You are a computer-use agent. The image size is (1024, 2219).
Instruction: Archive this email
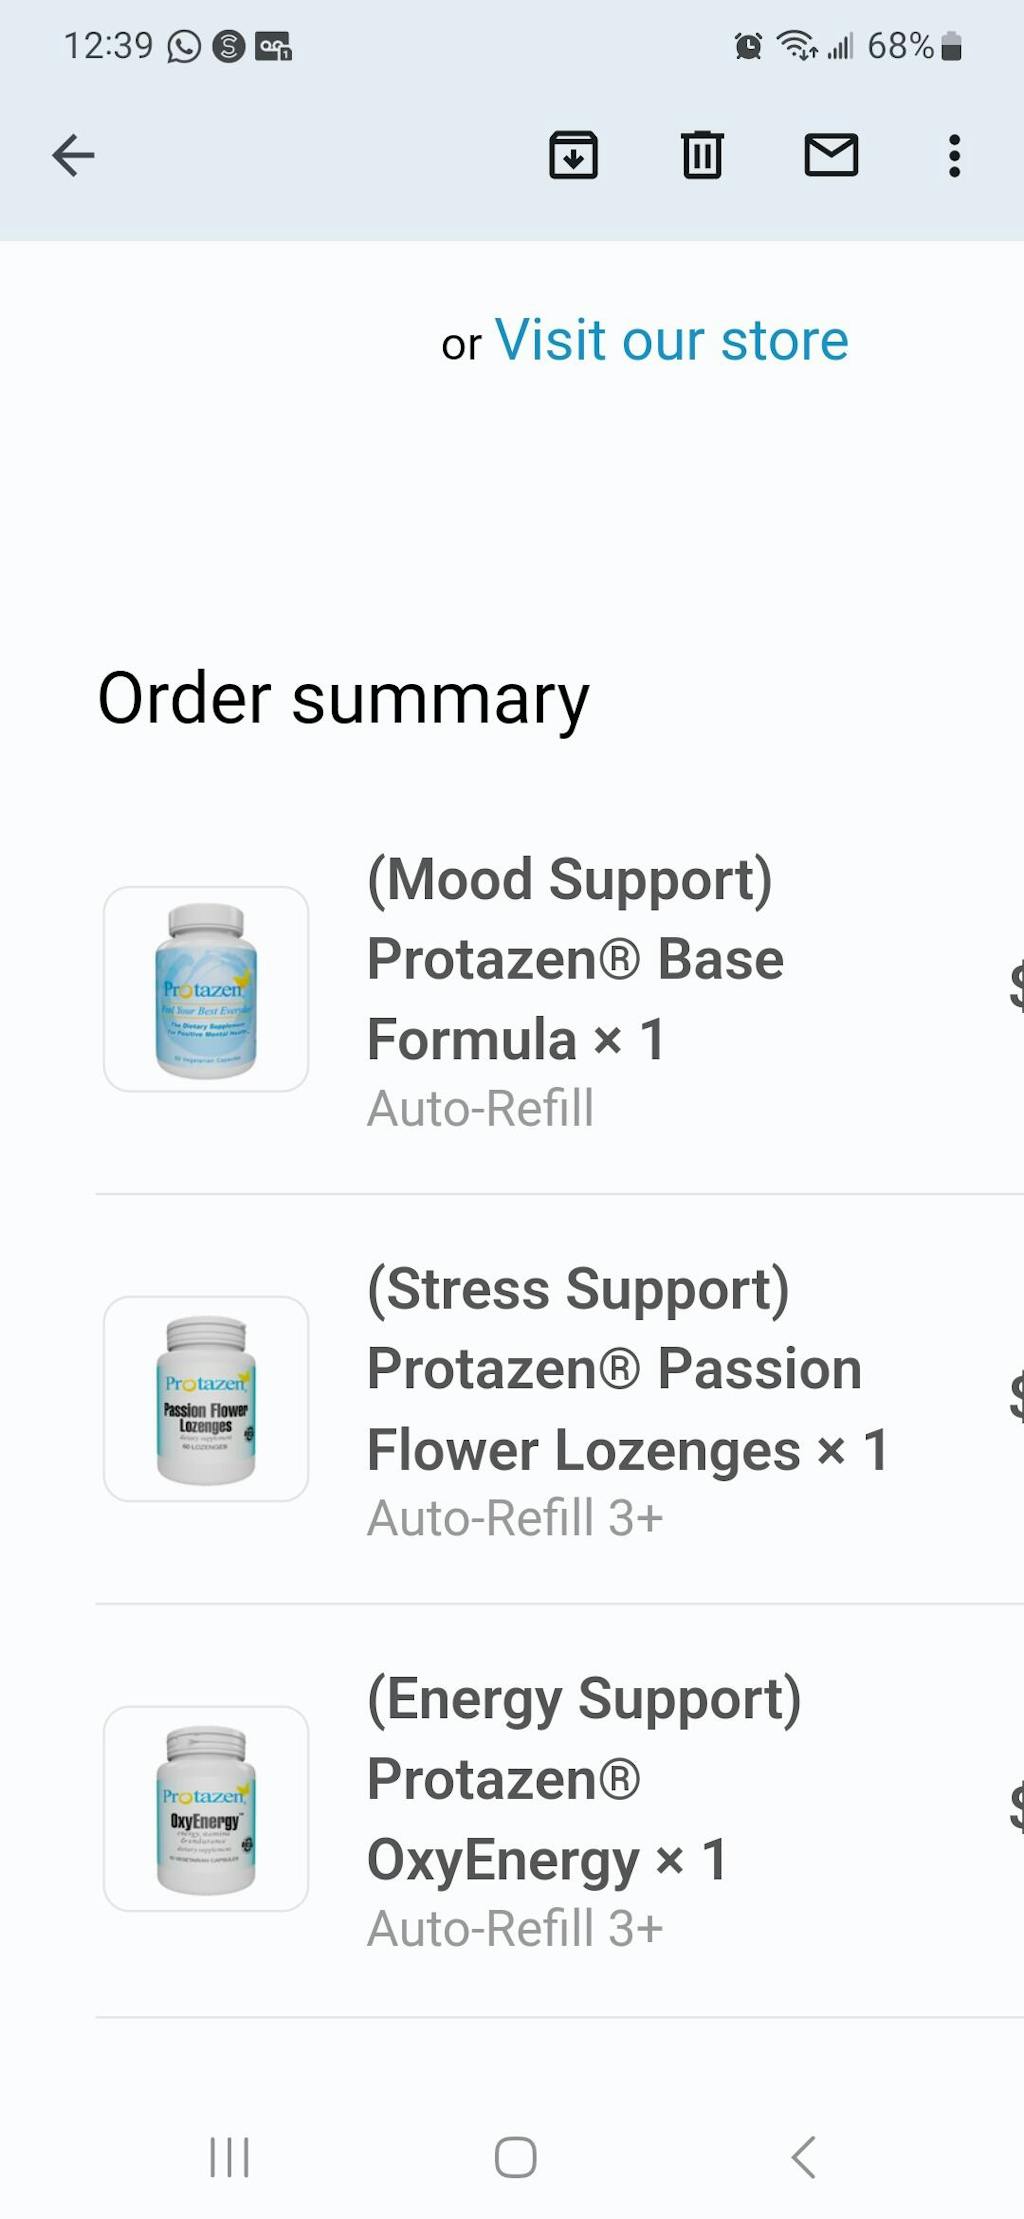coord(573,156)
